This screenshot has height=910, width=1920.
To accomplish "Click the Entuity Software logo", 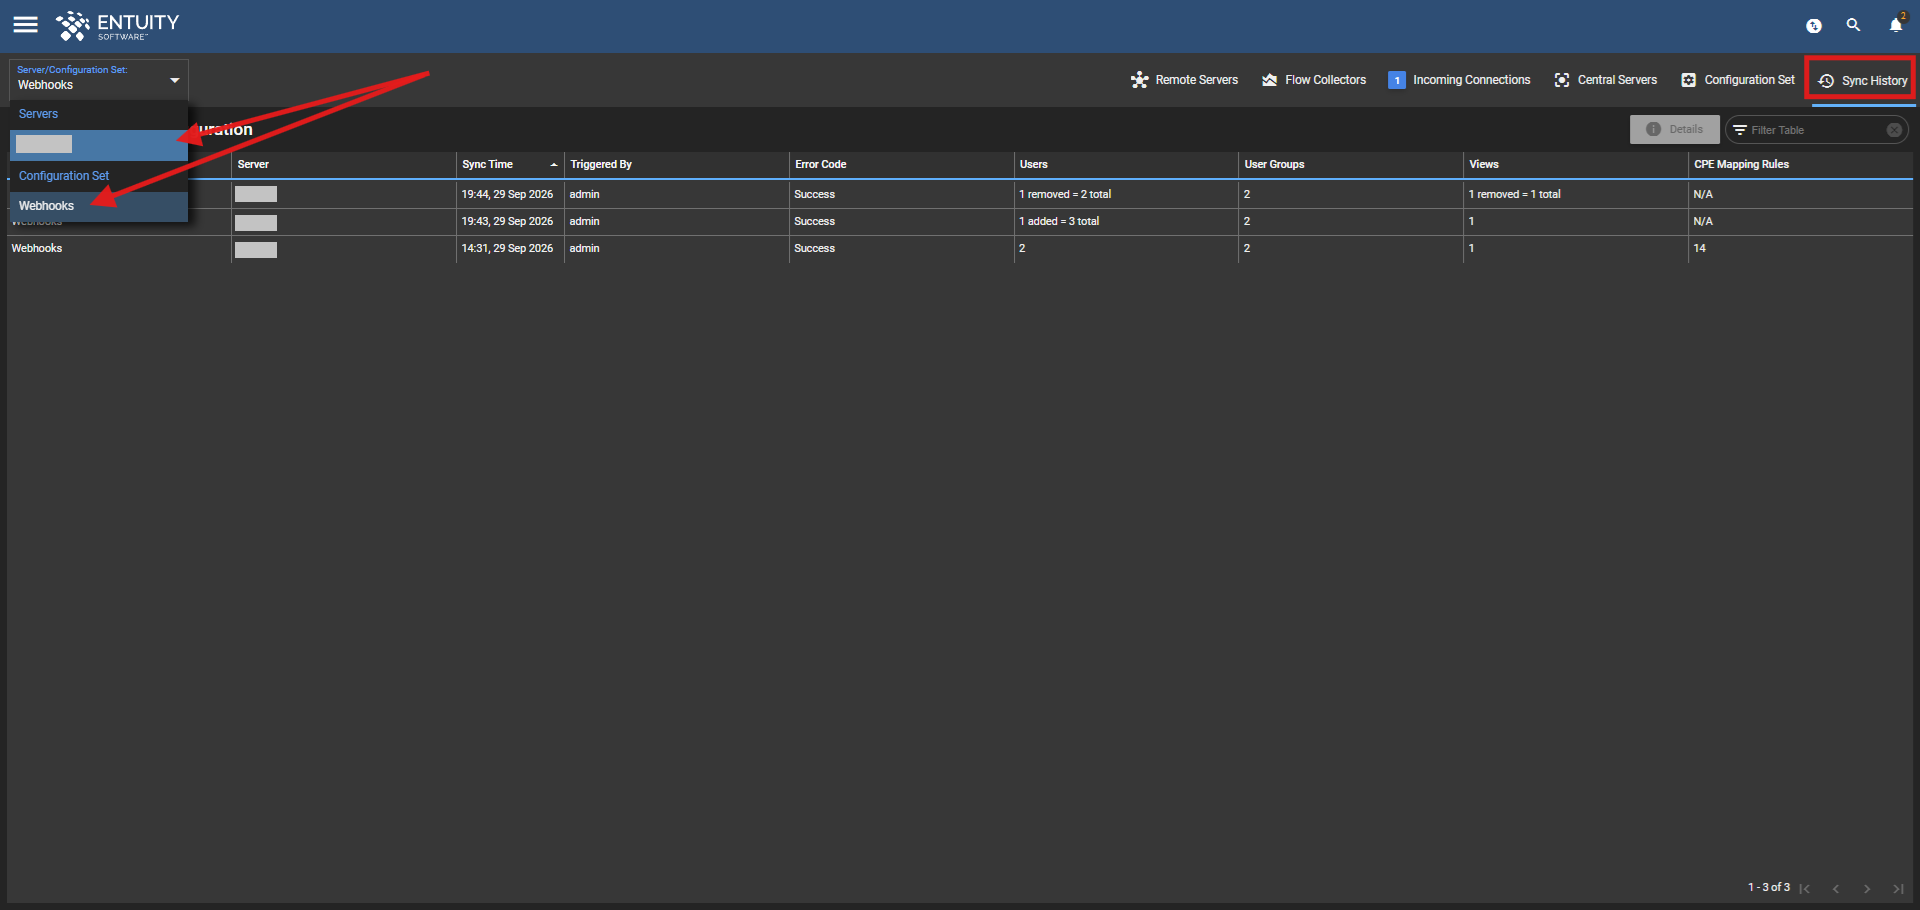I will coord(117,26).
